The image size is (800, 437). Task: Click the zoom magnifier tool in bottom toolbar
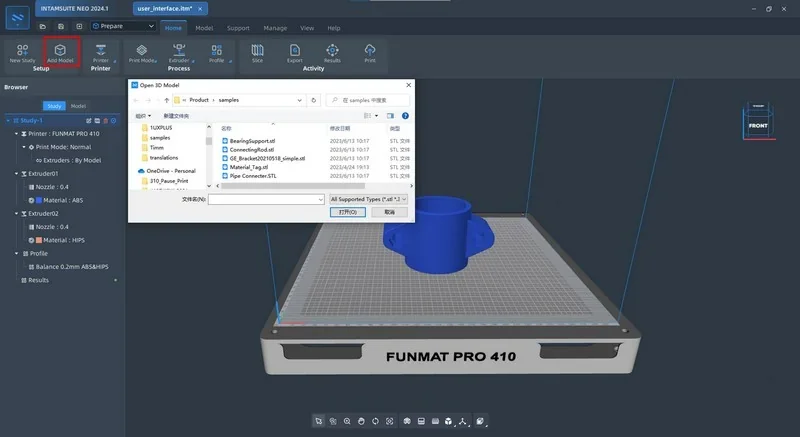(x=347, y=421)
